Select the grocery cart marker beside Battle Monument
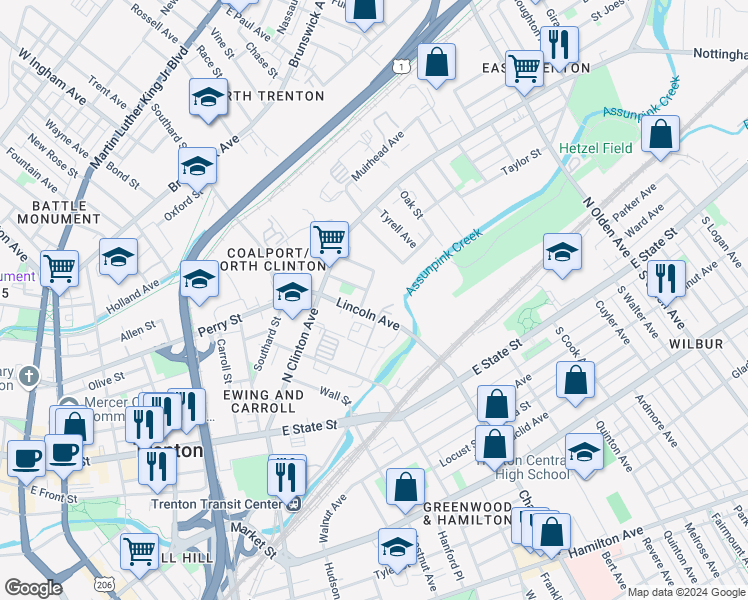 click(x=60, y=270)
